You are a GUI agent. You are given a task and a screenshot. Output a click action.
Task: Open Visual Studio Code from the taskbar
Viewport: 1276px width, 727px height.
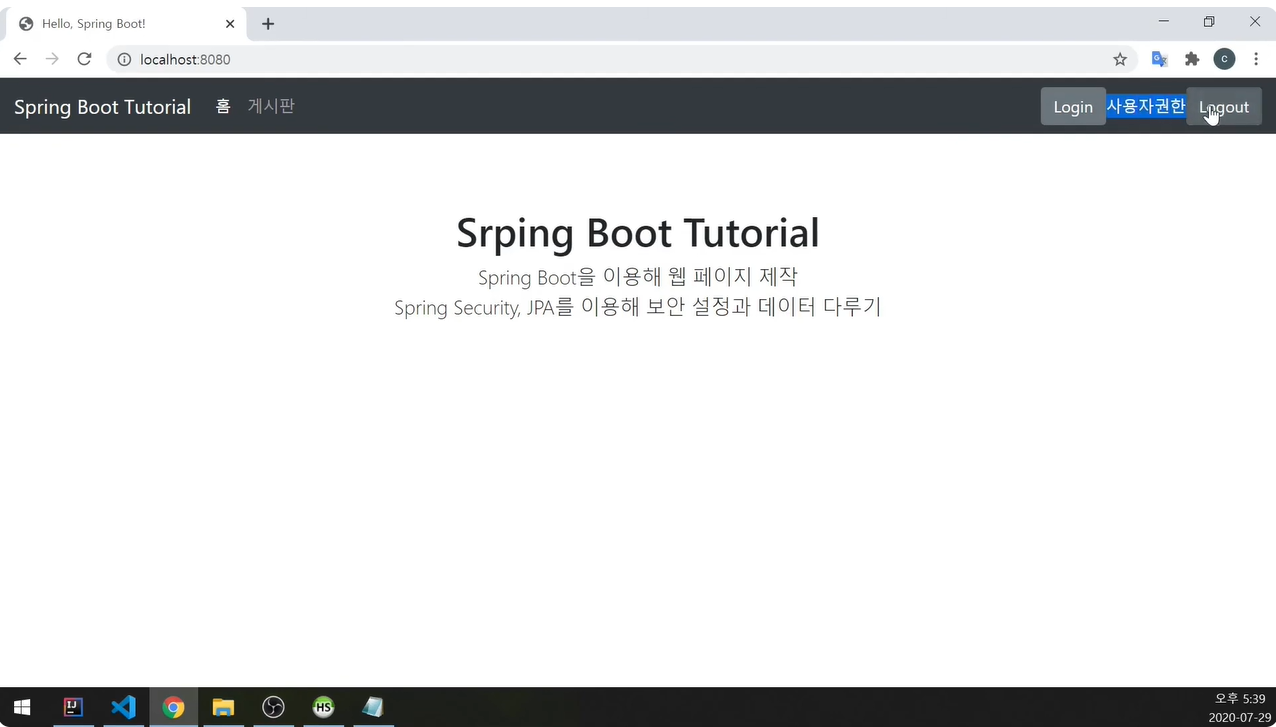123,707
